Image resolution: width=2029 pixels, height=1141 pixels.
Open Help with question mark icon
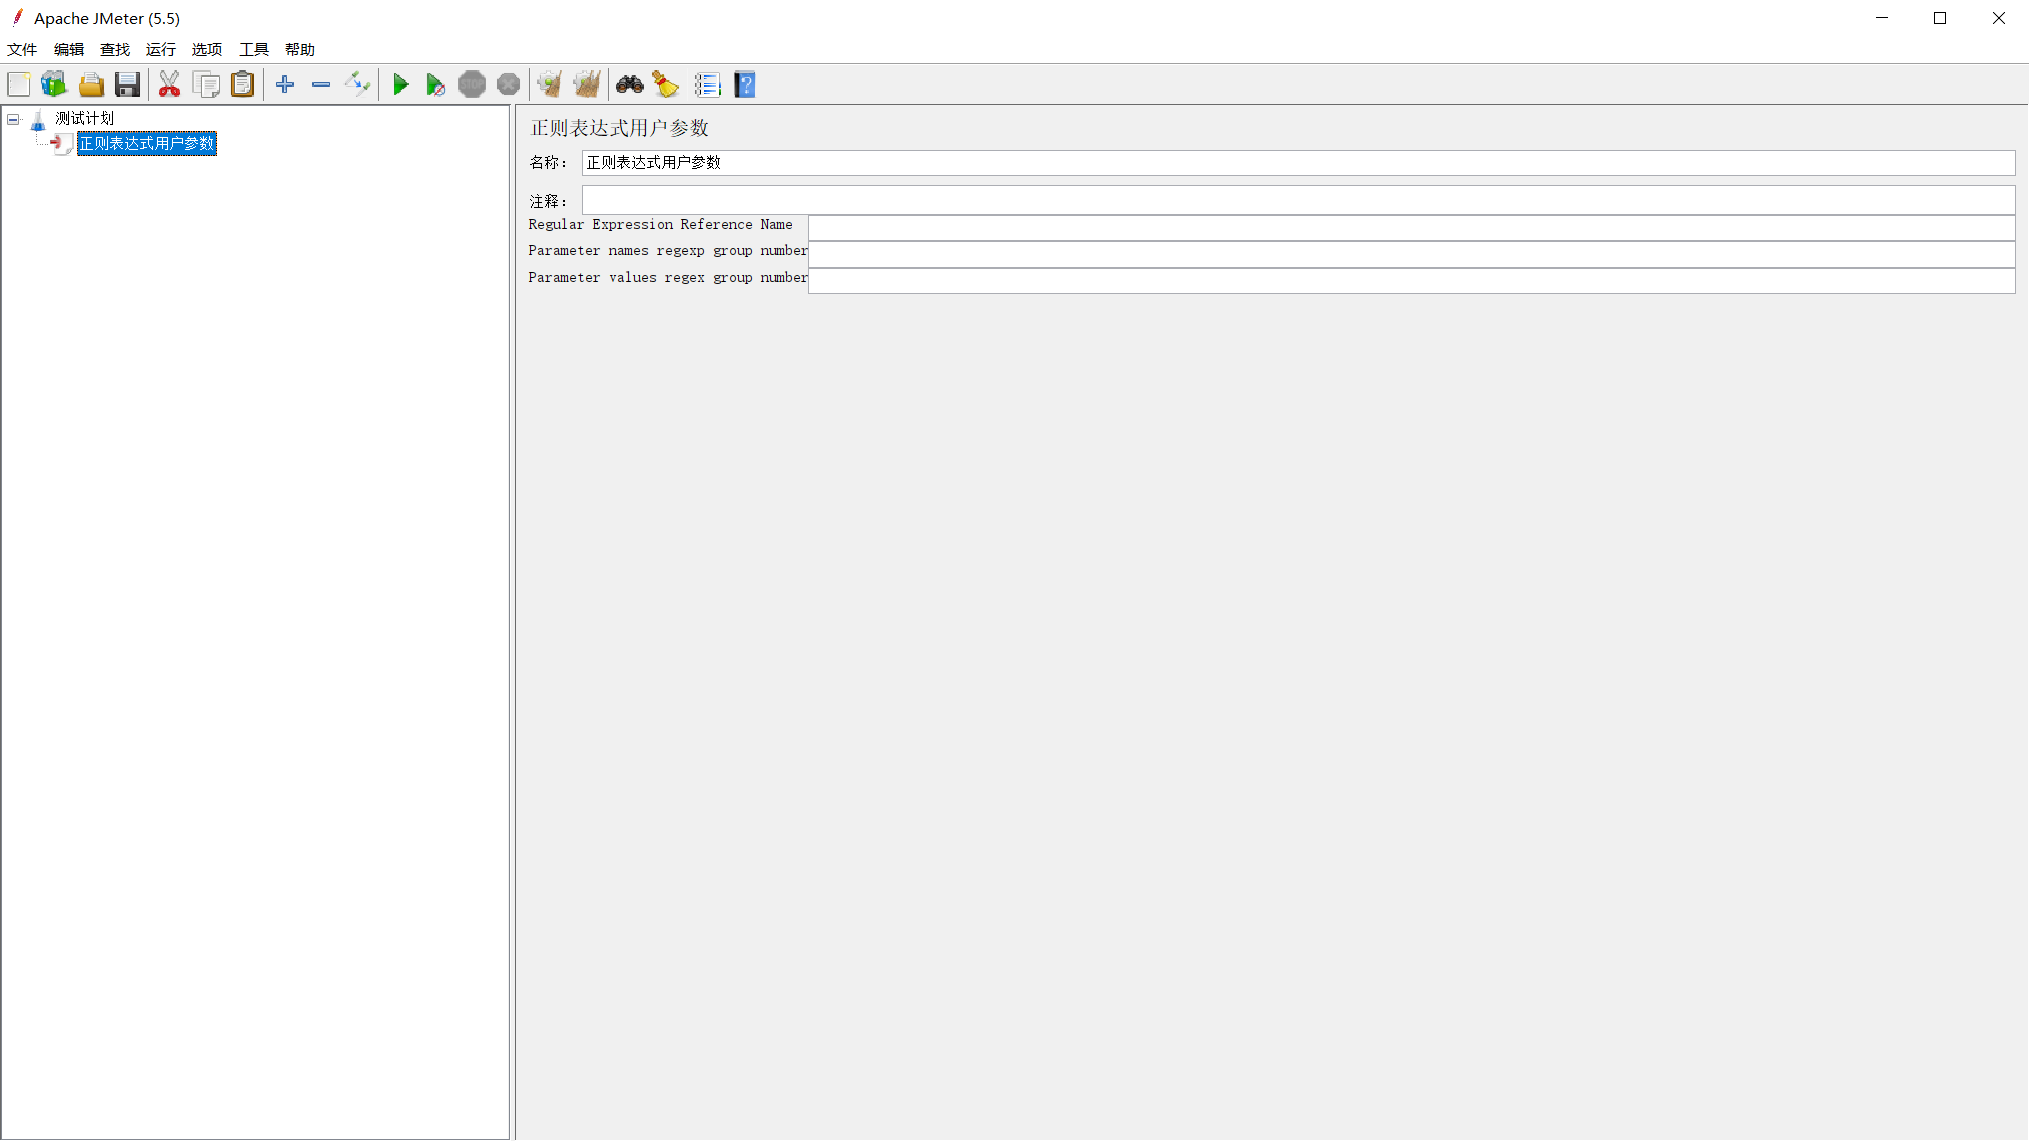tap(745, 85)
